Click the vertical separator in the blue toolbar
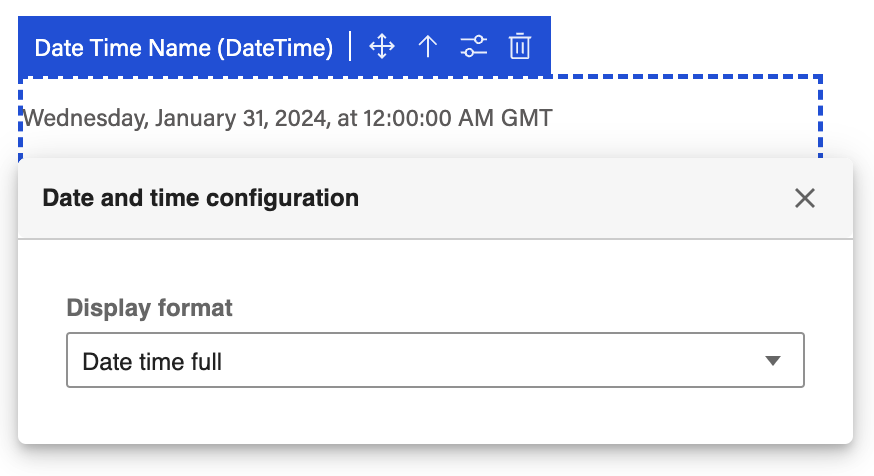This screenshot has height=476, width=874. coord(351,46)
